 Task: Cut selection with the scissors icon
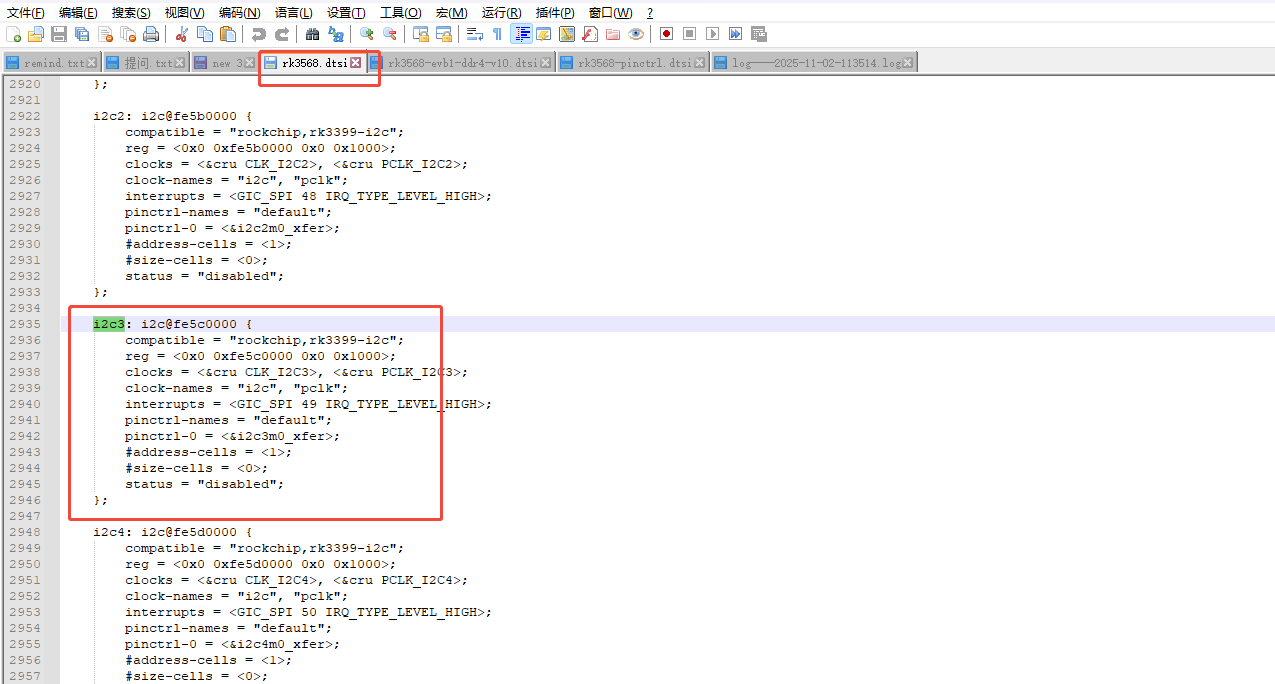click(182, 34)
